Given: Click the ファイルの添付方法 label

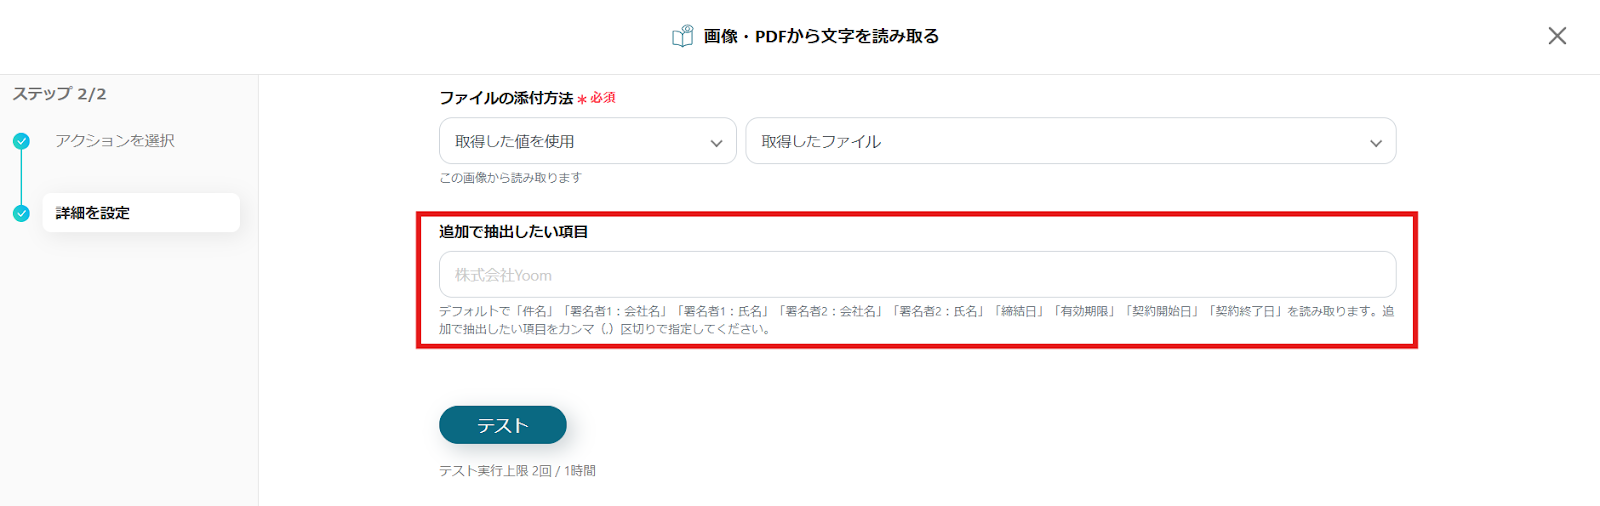Looking at the screenshot, I should click(506, 98).
